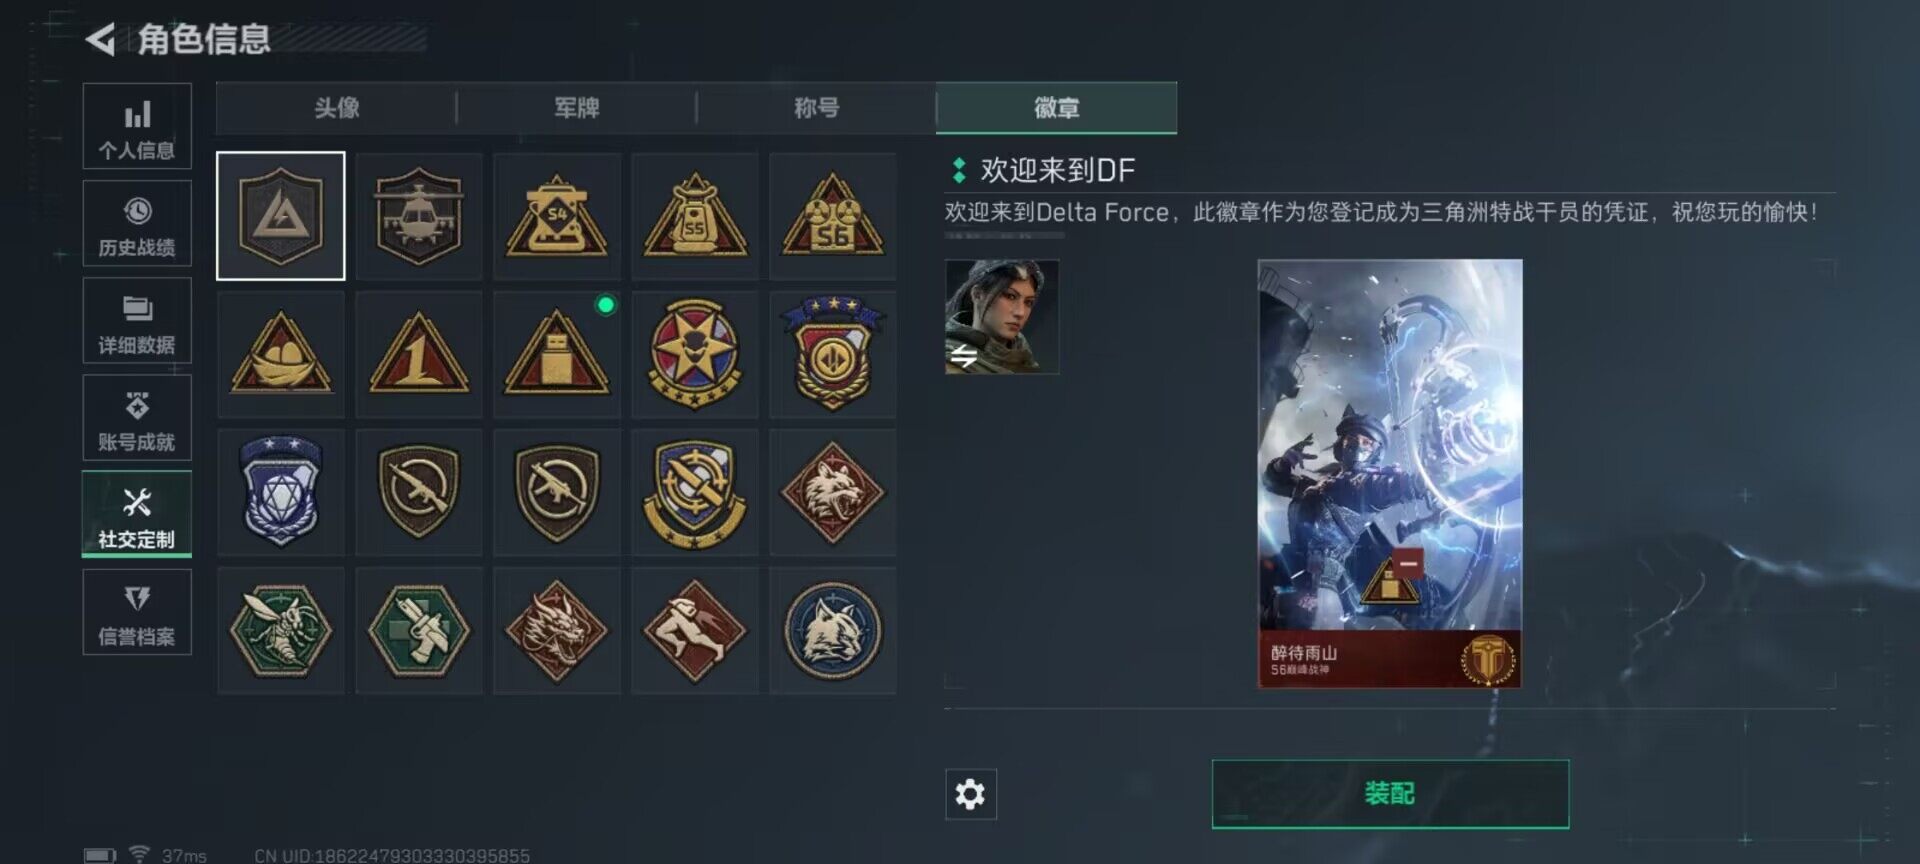Click the 装配 equip button
Image resolution: width=1920 pixels, height=864 pixels.
click(x=1390, y=794)
